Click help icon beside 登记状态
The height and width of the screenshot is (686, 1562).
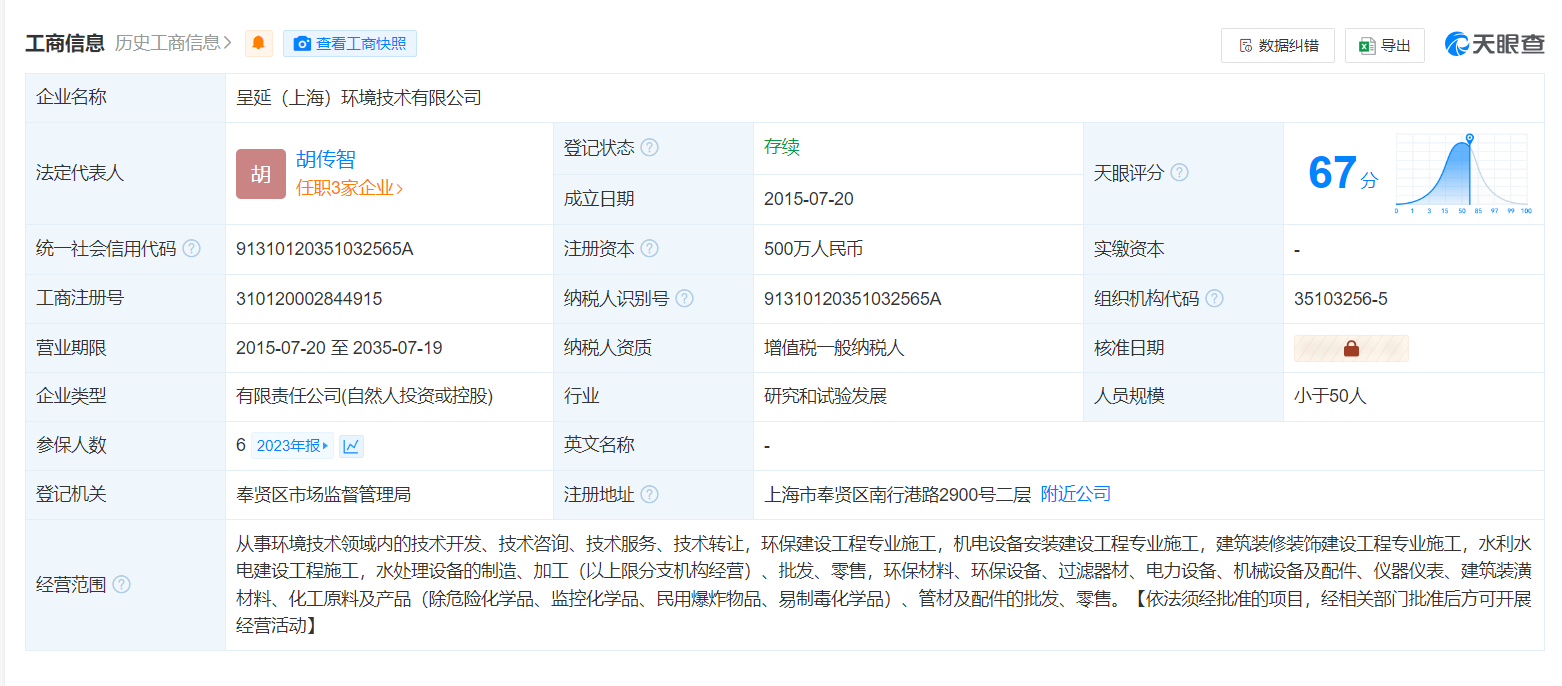click(x=650, y=148)
